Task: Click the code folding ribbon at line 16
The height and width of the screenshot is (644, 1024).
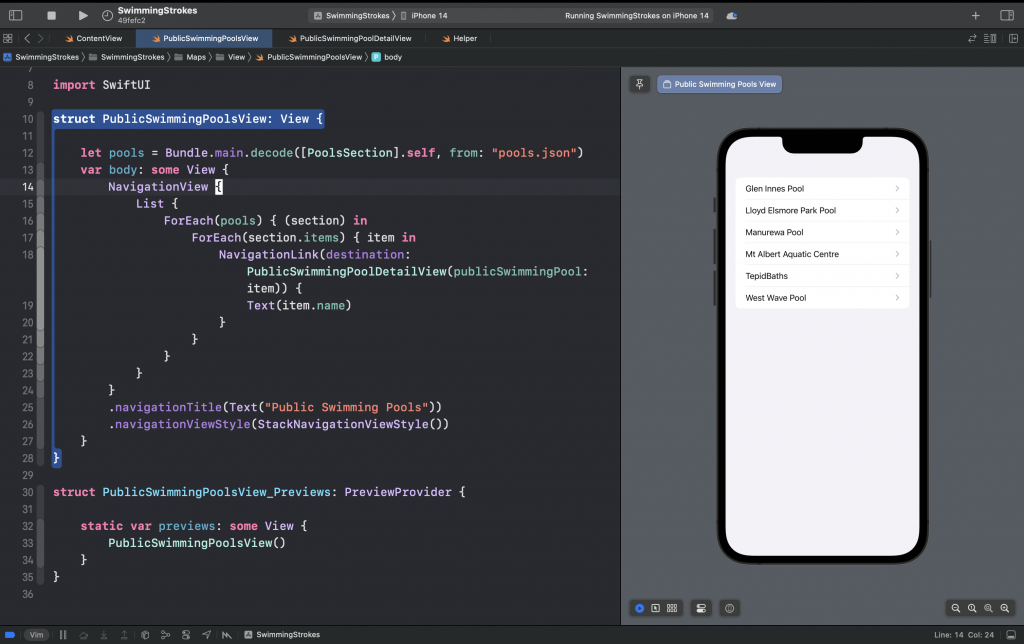Action: (x=40, y=221)
